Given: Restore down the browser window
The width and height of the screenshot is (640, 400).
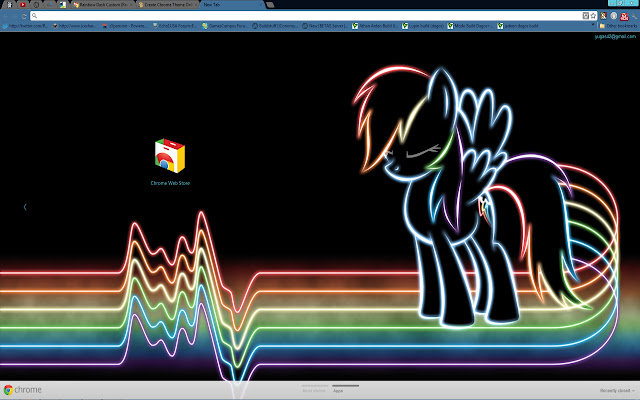Looking at the screenshot, I should [620, 3].
